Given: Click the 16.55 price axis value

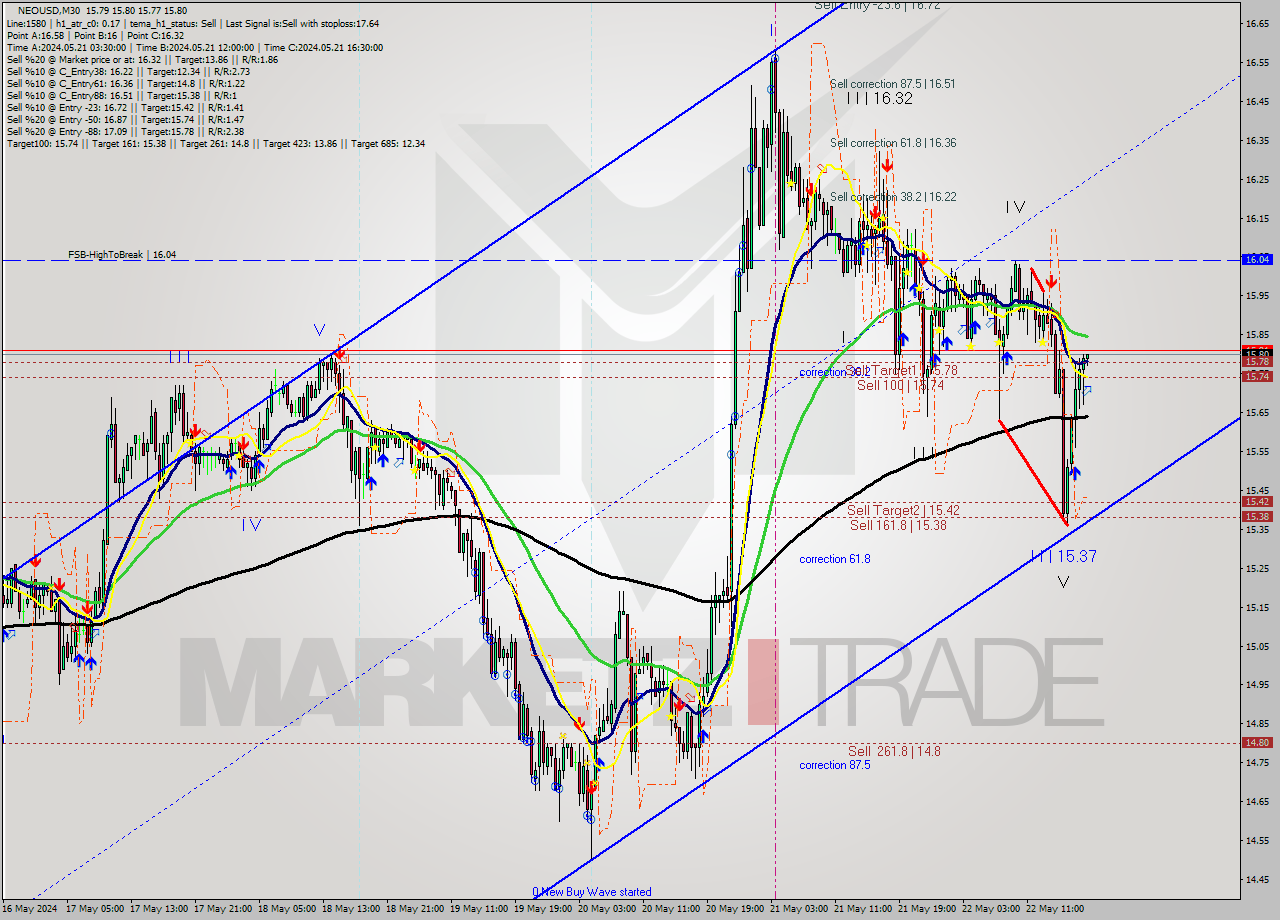Looking at the screenshot, I should (x=1256, y=62).
